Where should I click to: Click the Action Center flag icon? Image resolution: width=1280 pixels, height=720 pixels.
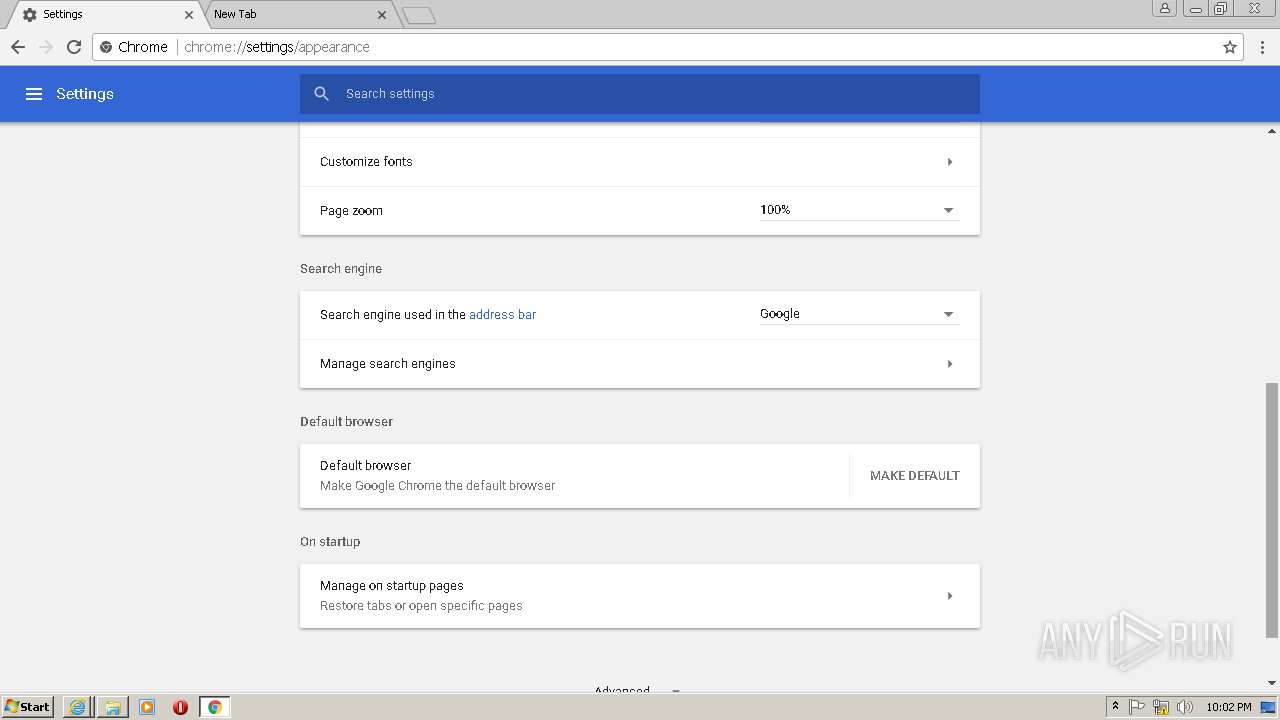click(x=1137, y=707)
